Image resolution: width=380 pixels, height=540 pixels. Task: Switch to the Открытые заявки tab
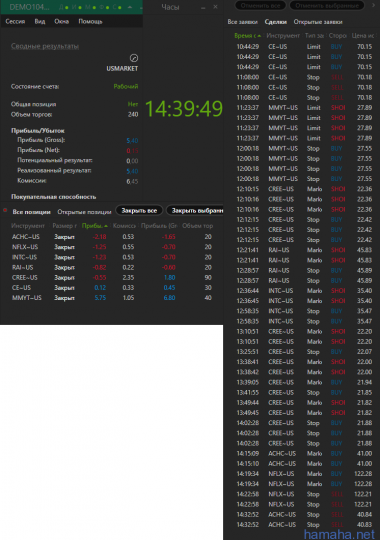(318, 22)
